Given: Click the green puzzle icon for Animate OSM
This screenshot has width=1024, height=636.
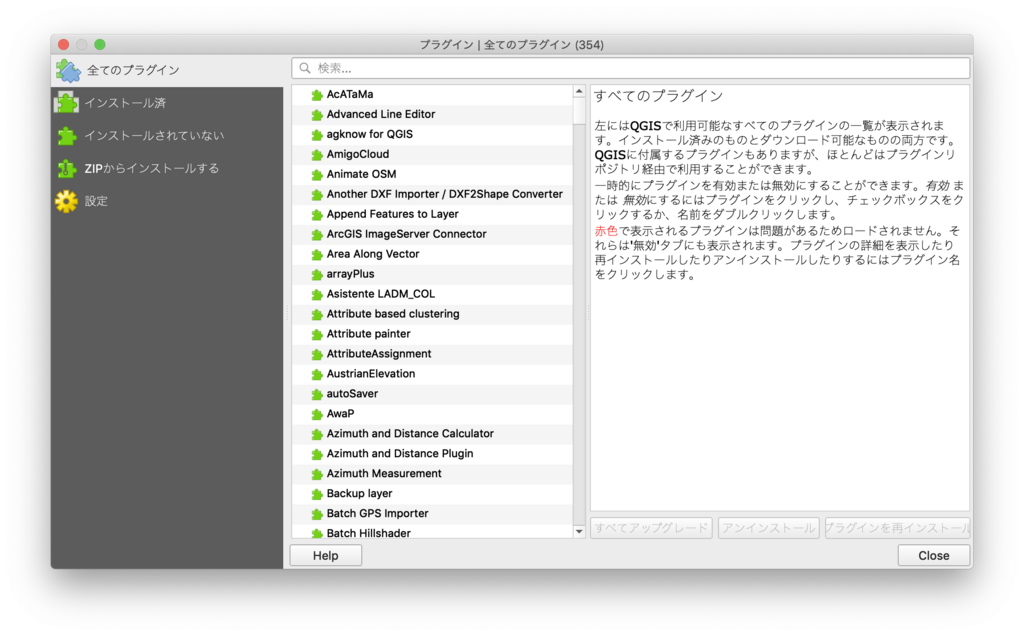Looking at the screenshot, I should (x=316, y=175).
